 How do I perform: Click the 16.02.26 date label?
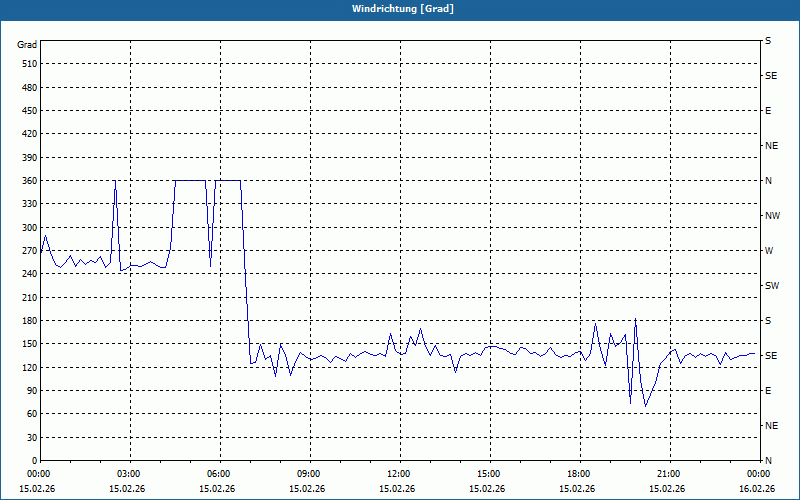tap(757, 489)
